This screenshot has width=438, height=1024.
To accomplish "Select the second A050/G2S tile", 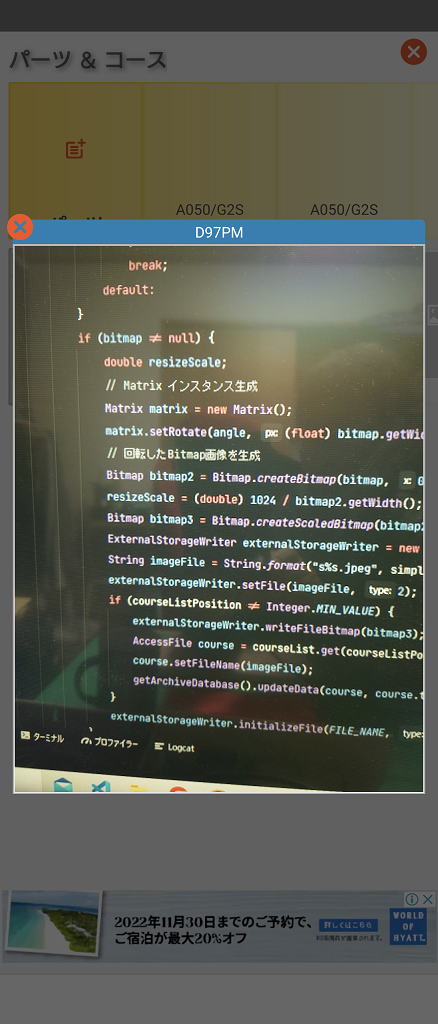I will tap(344, 152).
